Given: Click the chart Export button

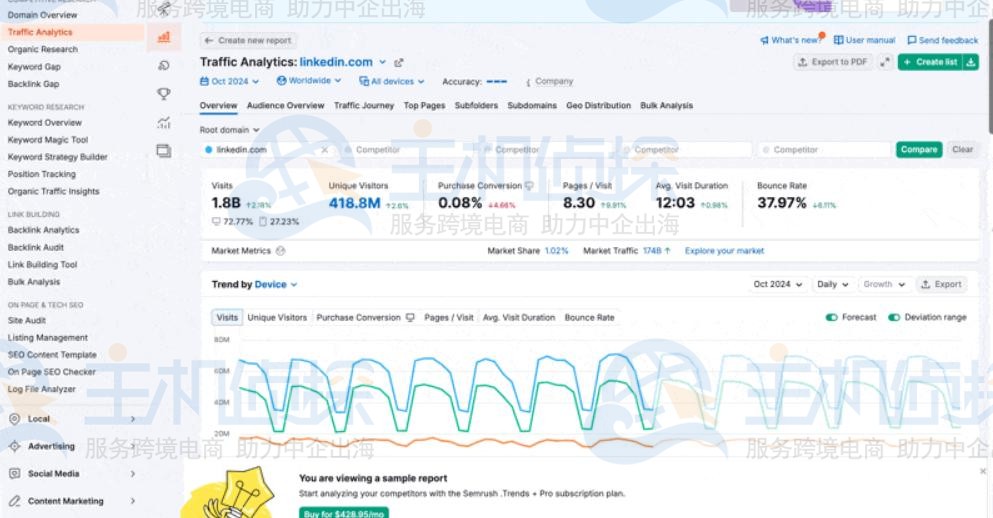Looking at the screenshot, I should pyautogui.click(x=940, y=284).
